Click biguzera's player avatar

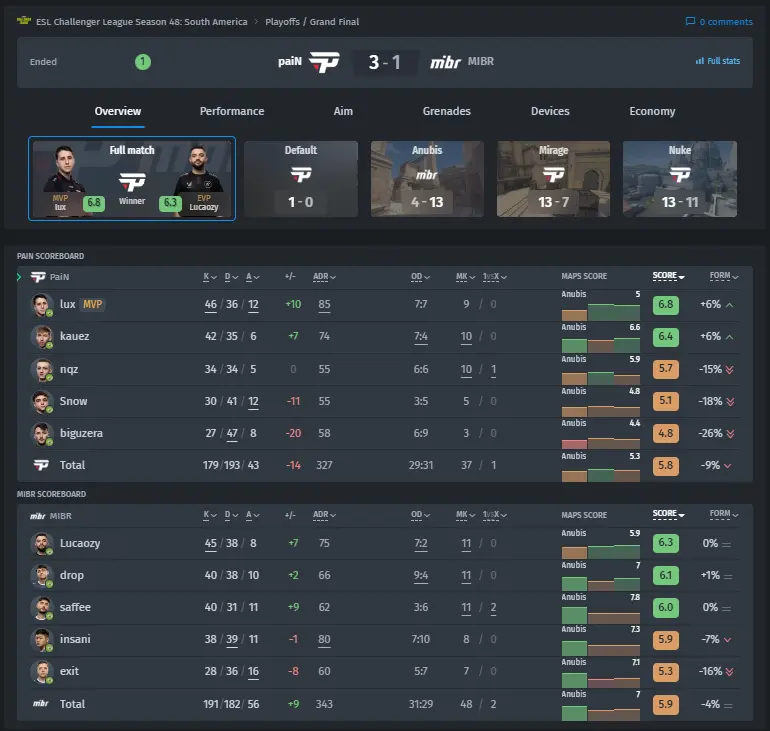pos(41,433)
